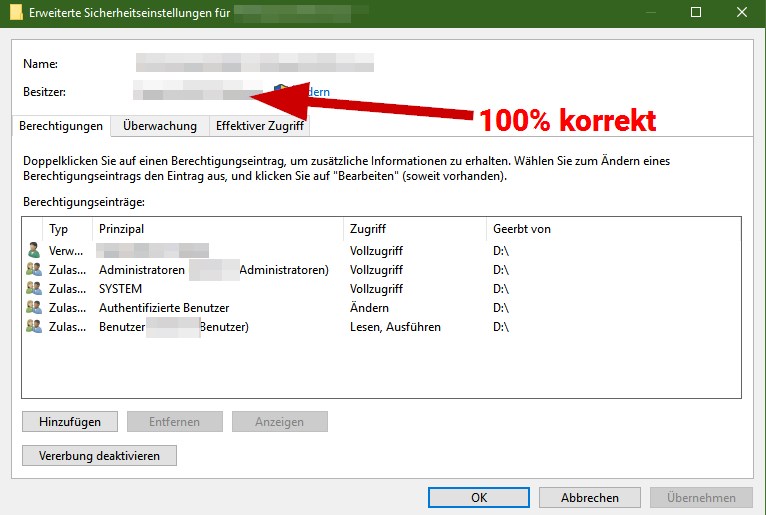Select the Authentifizierte Benutzer entry

pos(164,308)
